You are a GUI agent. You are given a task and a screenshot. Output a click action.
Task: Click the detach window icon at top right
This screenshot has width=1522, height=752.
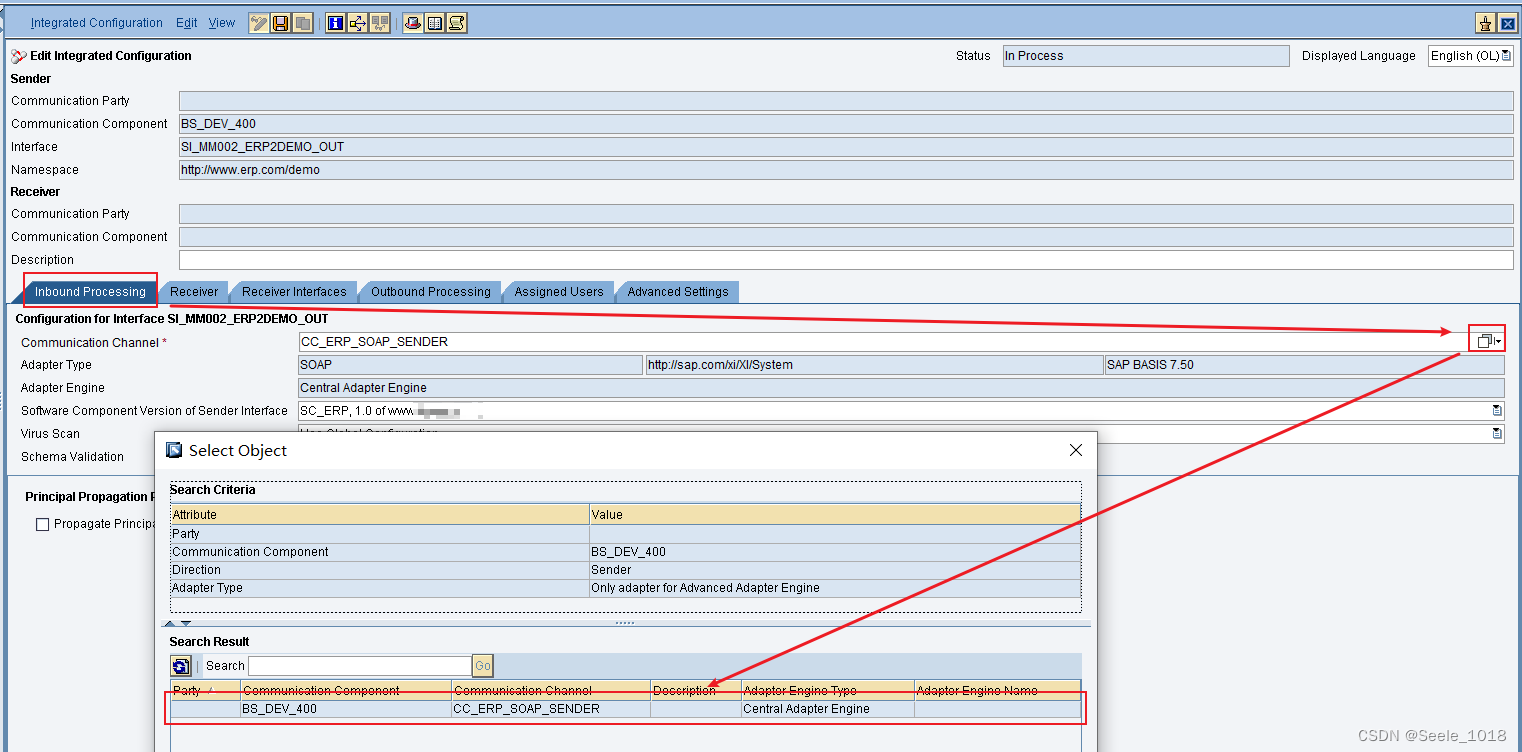coord(1507,24)
